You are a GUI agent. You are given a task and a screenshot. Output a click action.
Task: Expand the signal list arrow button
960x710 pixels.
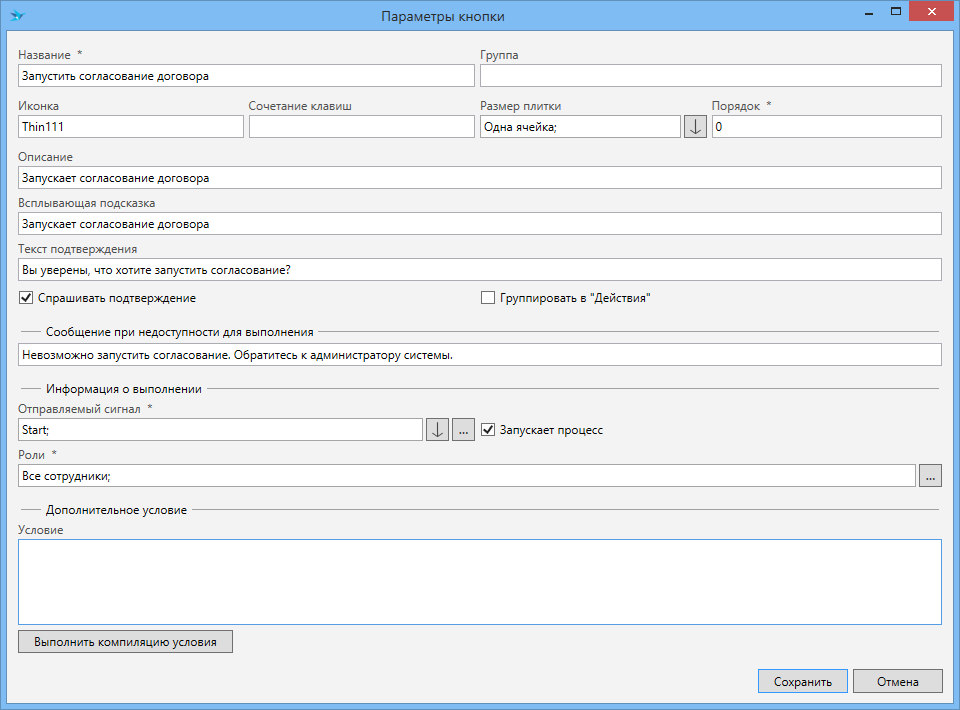coord(437,430)
